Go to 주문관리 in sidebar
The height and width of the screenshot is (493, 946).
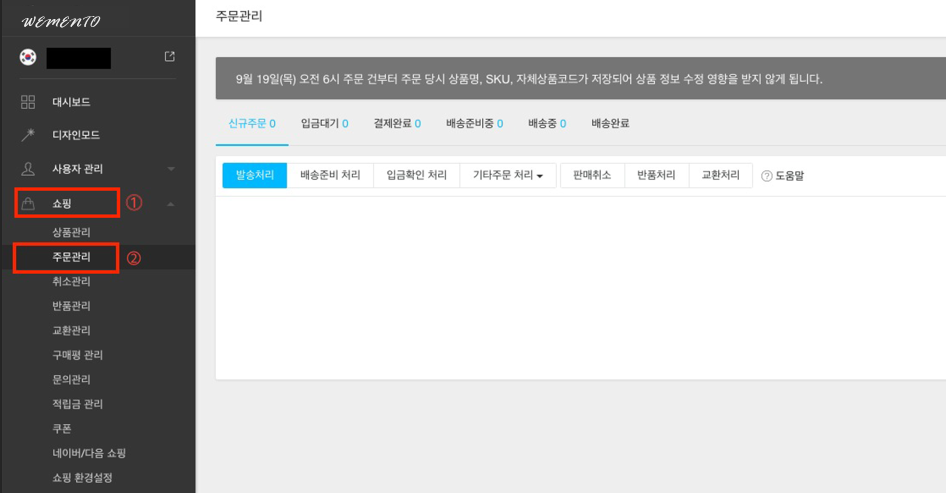tap(71, 257)
